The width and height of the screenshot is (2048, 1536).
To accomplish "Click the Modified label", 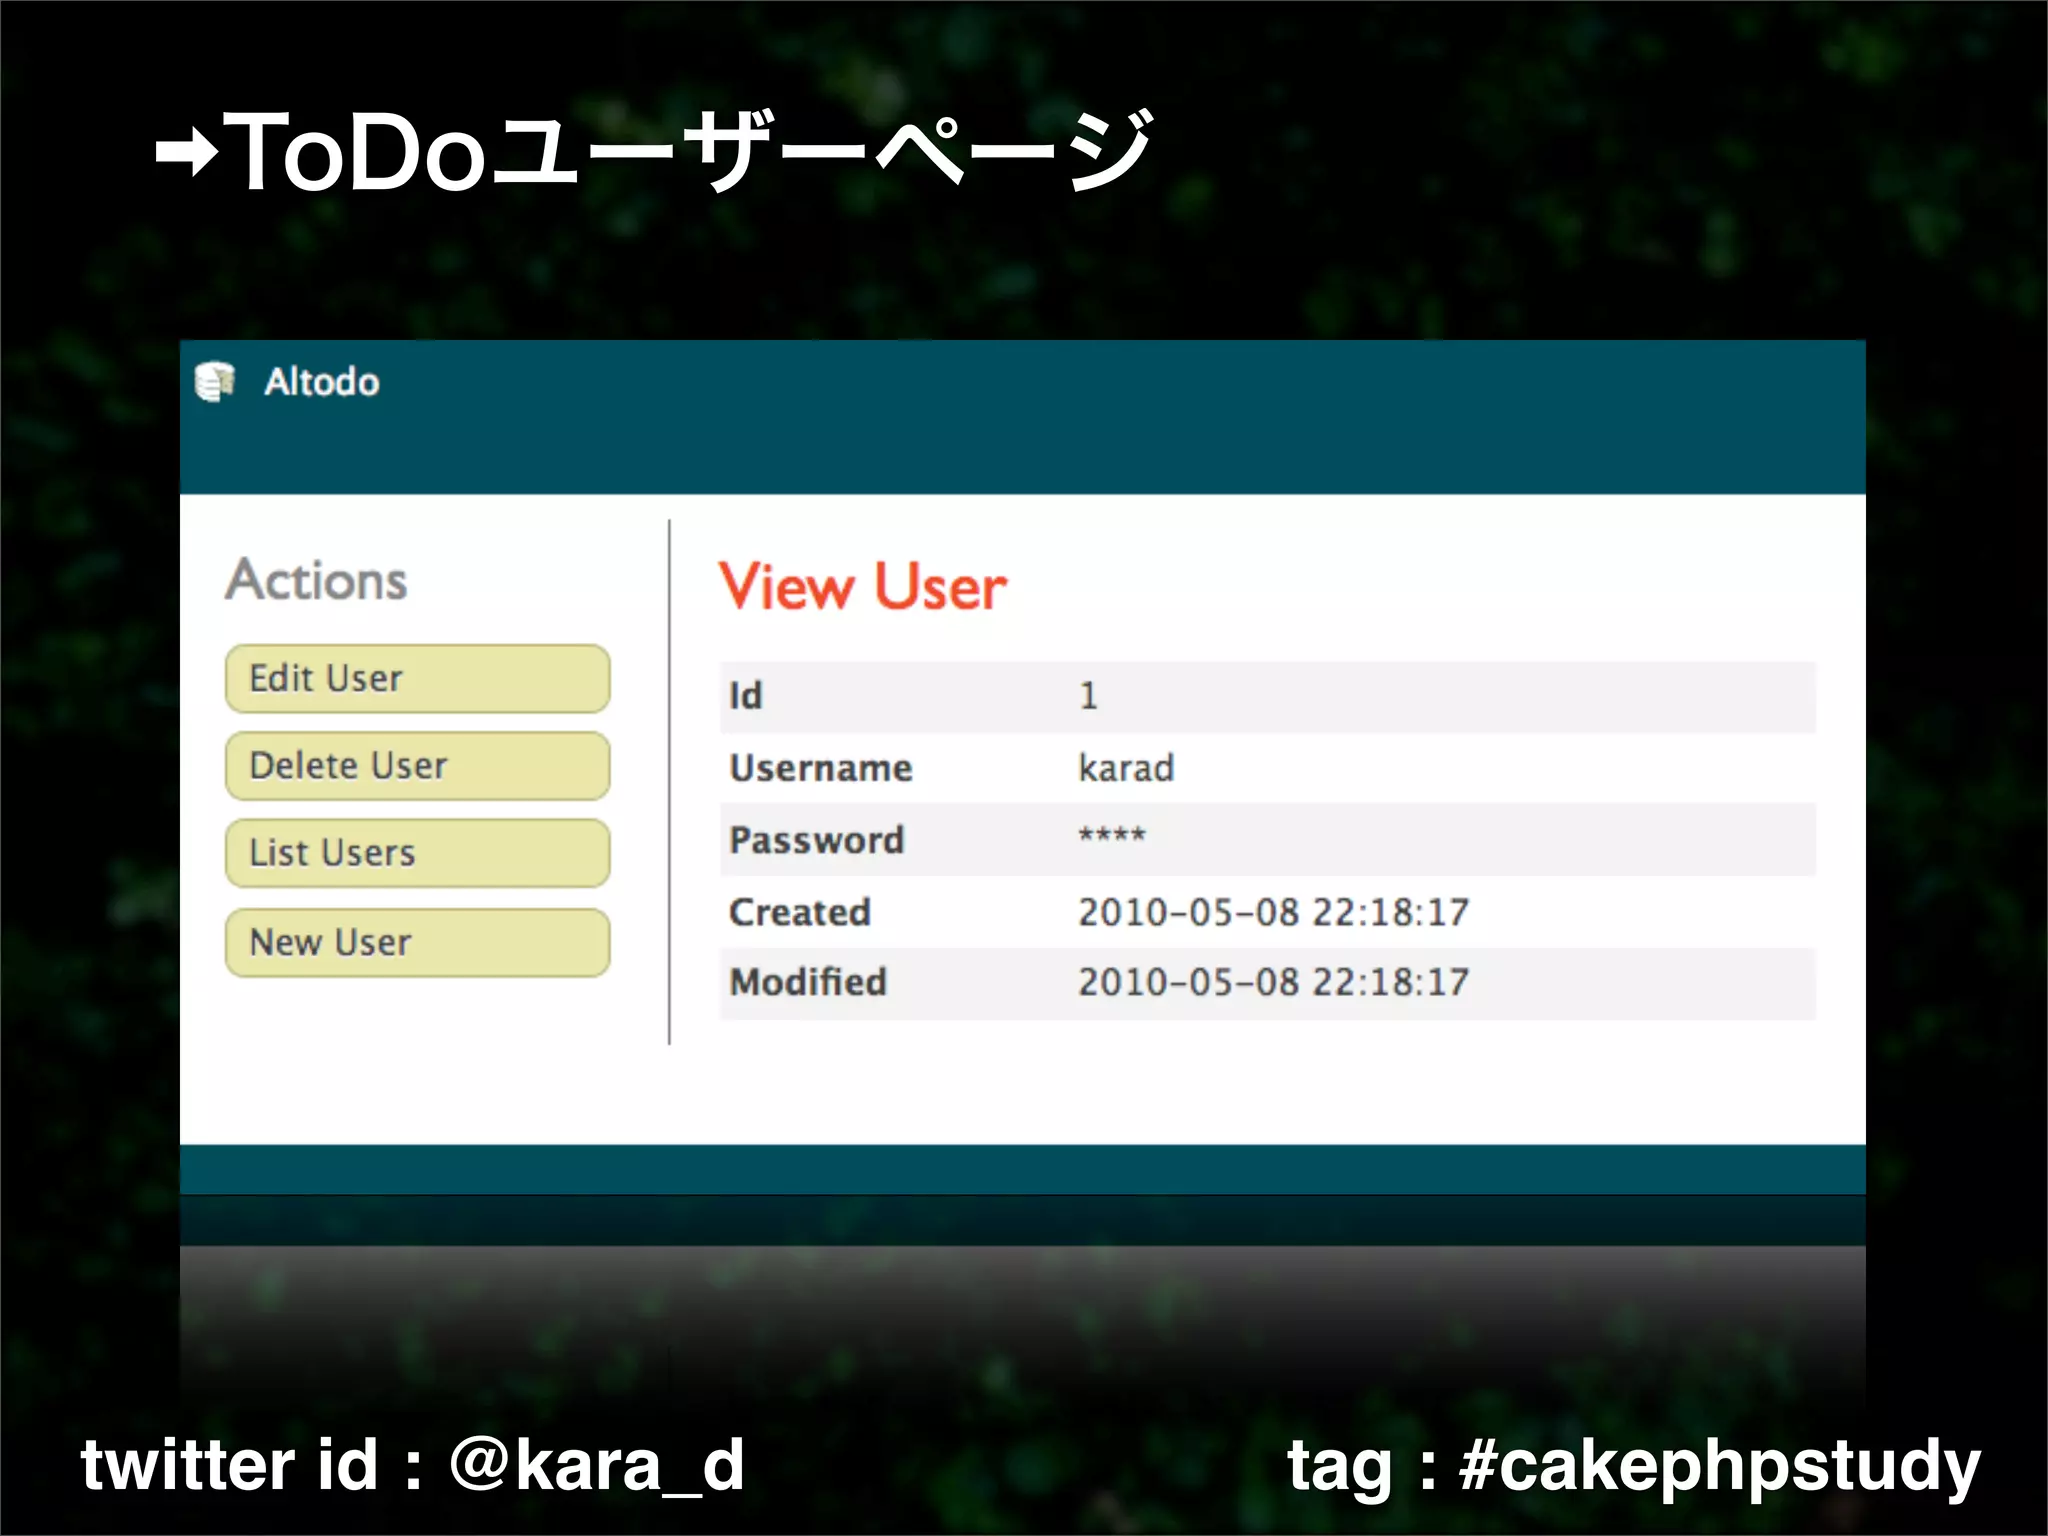I will pos(808,982).
